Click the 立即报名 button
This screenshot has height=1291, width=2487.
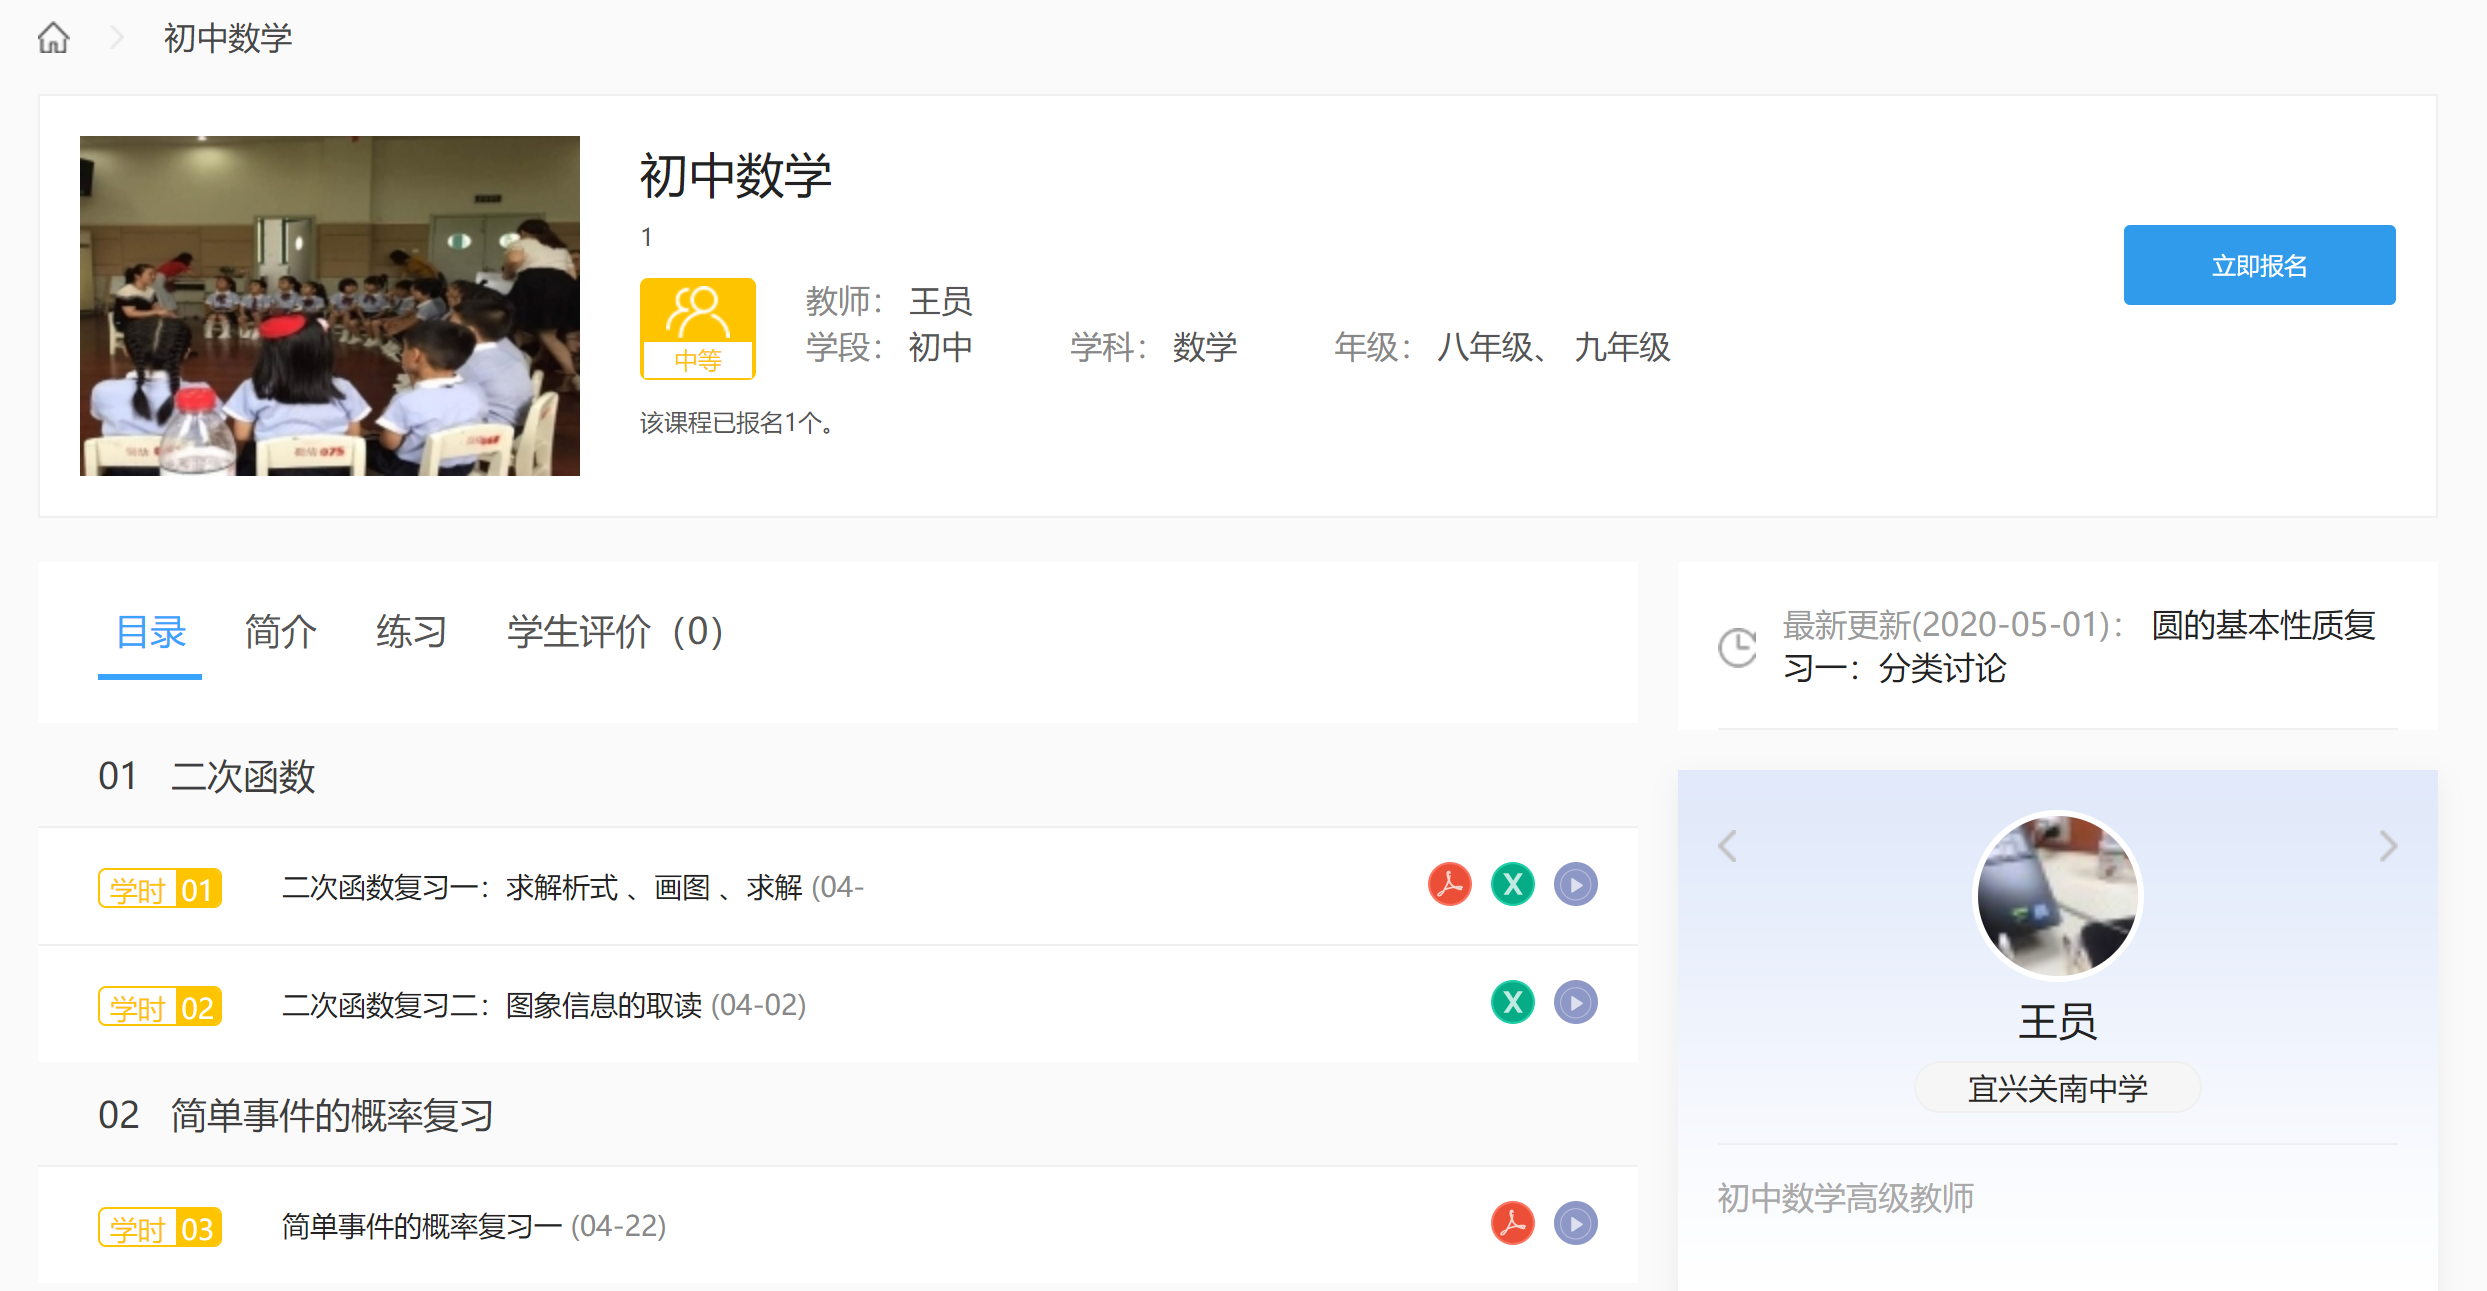[x=2259, y=265]
